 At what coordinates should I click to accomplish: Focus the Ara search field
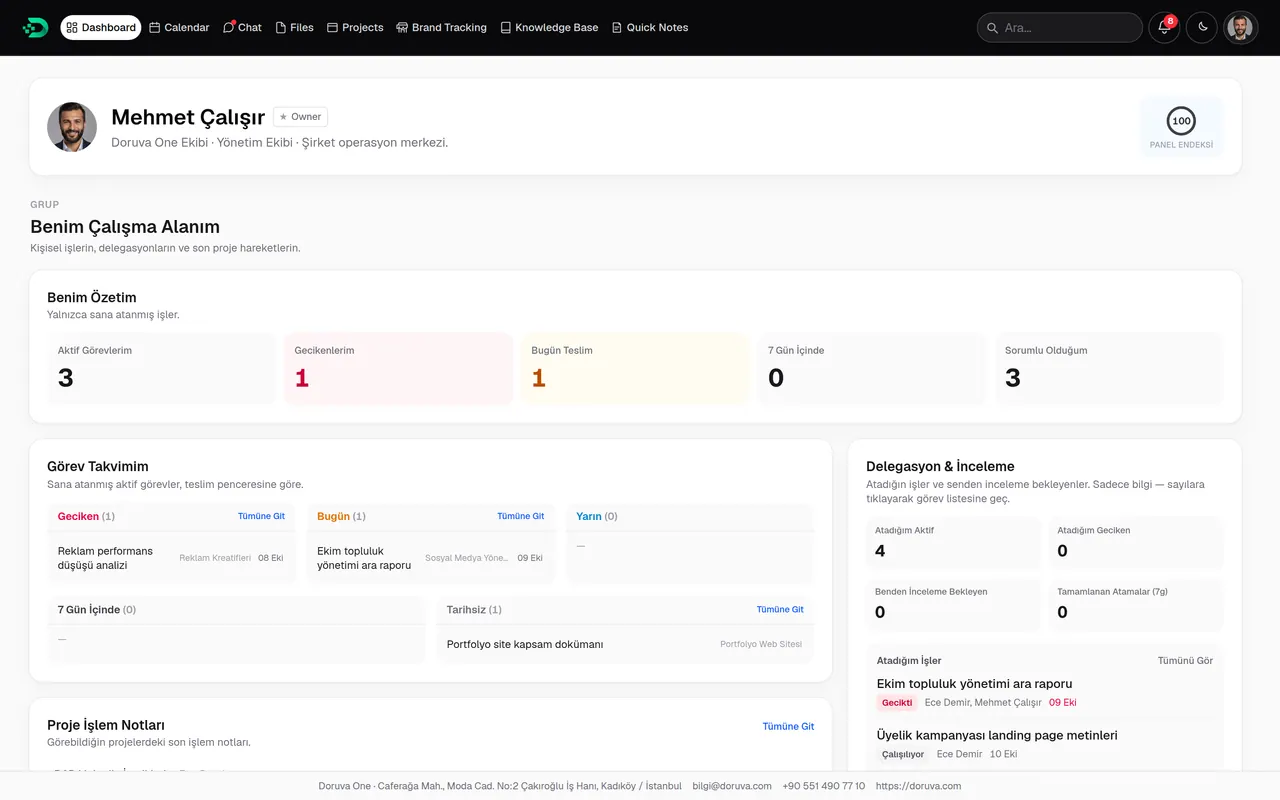point(1060,28)
